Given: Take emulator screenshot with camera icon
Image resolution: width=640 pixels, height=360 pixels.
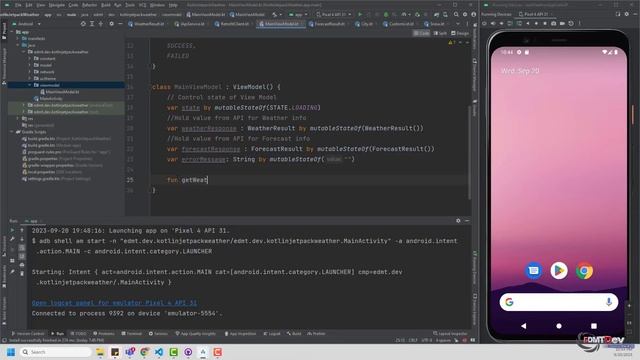Looking at the screenshot, I should pos(553,24).
